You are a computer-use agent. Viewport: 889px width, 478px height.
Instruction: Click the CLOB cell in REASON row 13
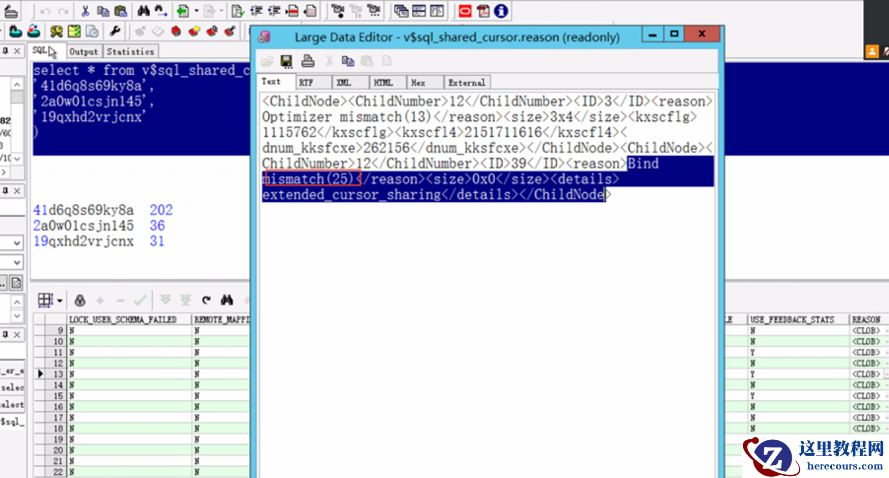(x=866, y=374)
